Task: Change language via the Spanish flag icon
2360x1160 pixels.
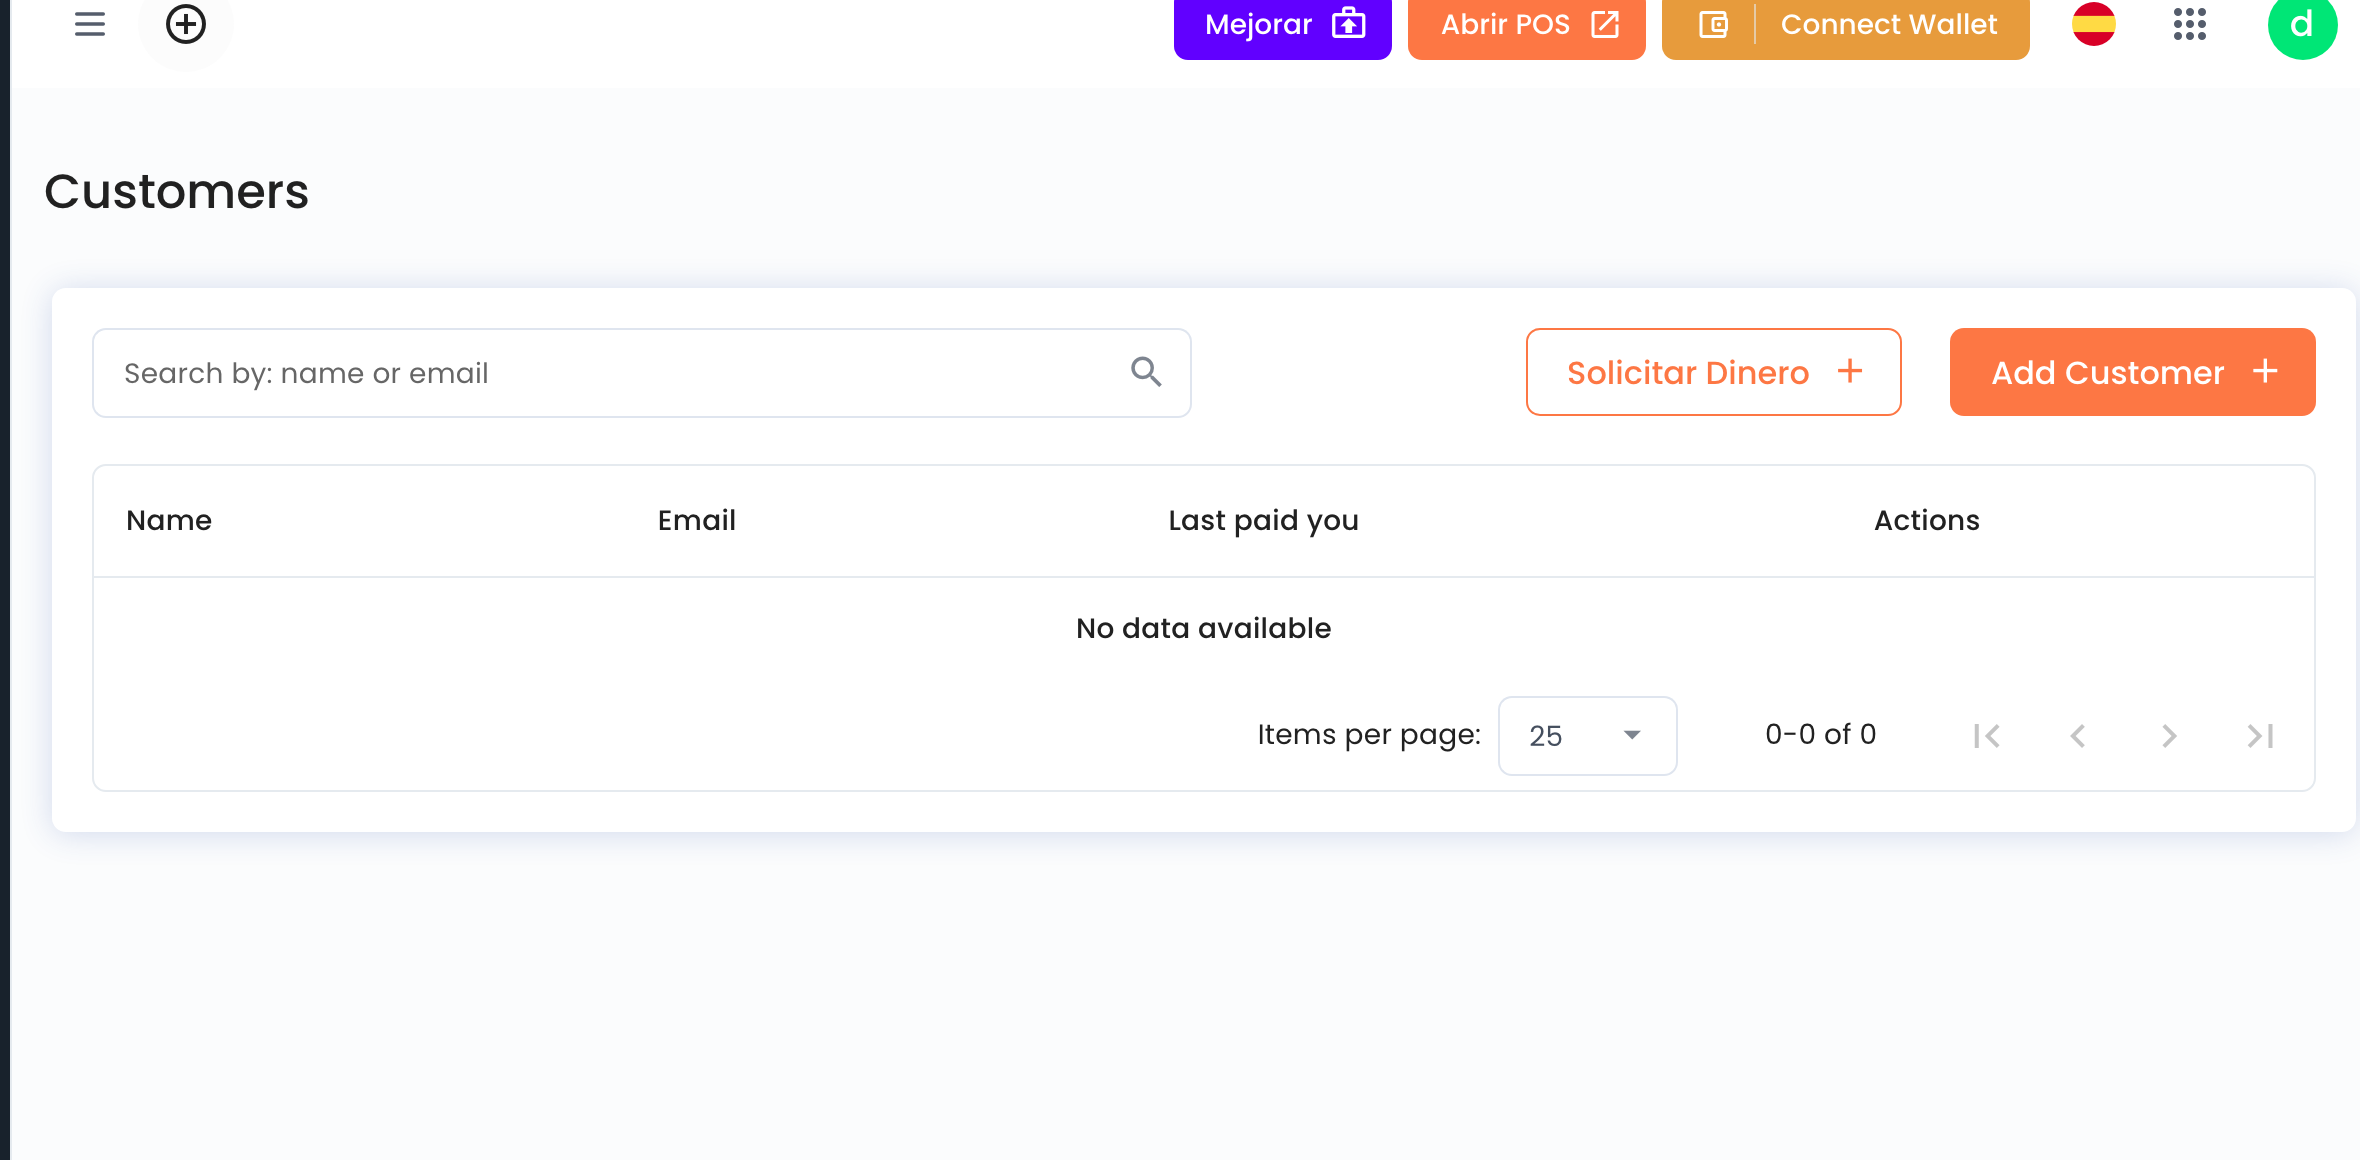Action: coord(2094,24)
